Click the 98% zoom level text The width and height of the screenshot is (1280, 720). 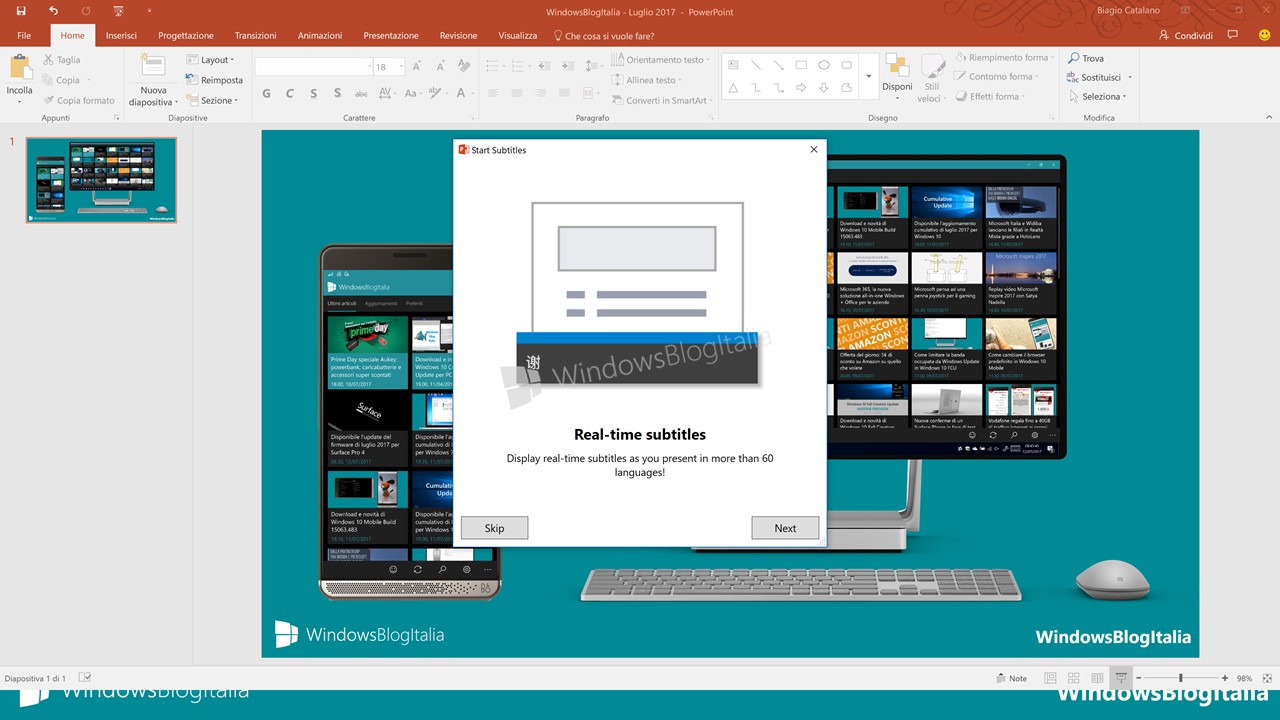(1245, 678)
